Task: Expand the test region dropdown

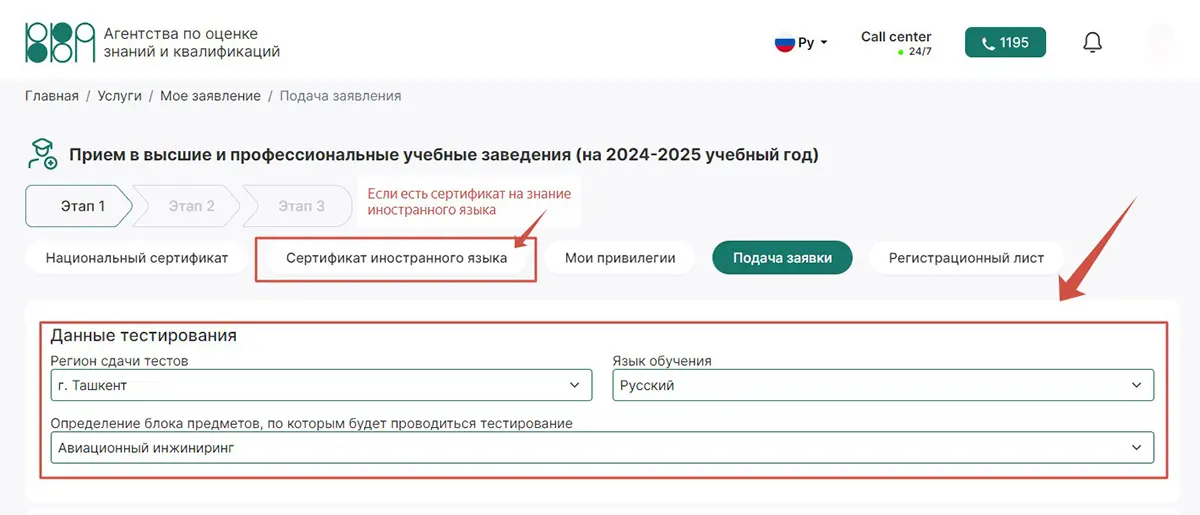Action: point(316,385)
